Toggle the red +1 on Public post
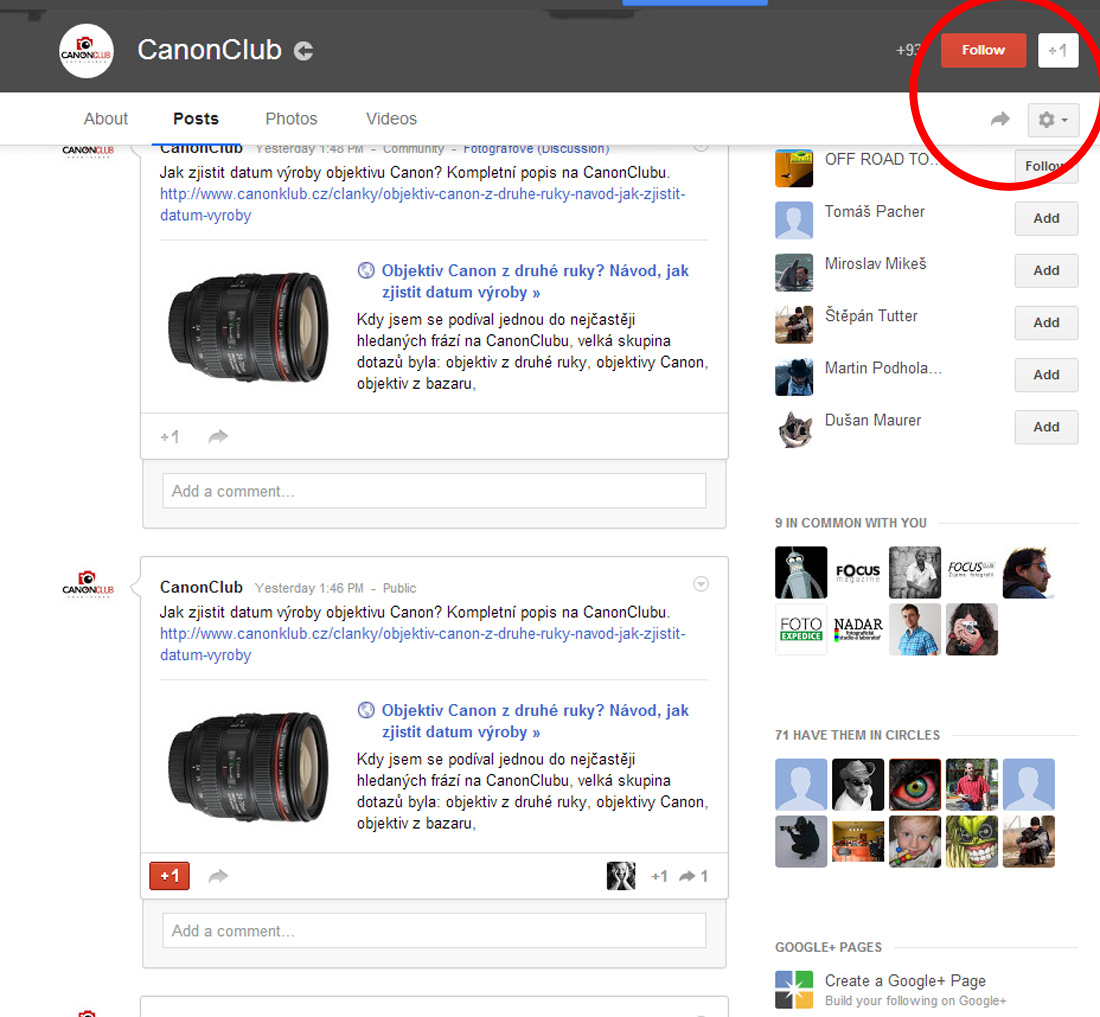 click(169, 876)
